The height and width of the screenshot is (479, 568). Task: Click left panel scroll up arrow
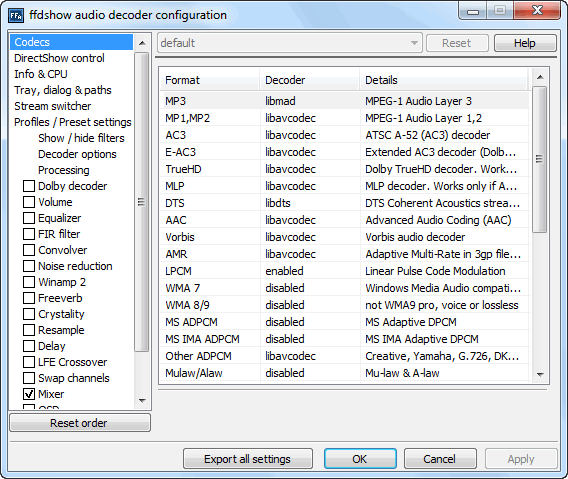pyautogui.click(x=142, y=43)
